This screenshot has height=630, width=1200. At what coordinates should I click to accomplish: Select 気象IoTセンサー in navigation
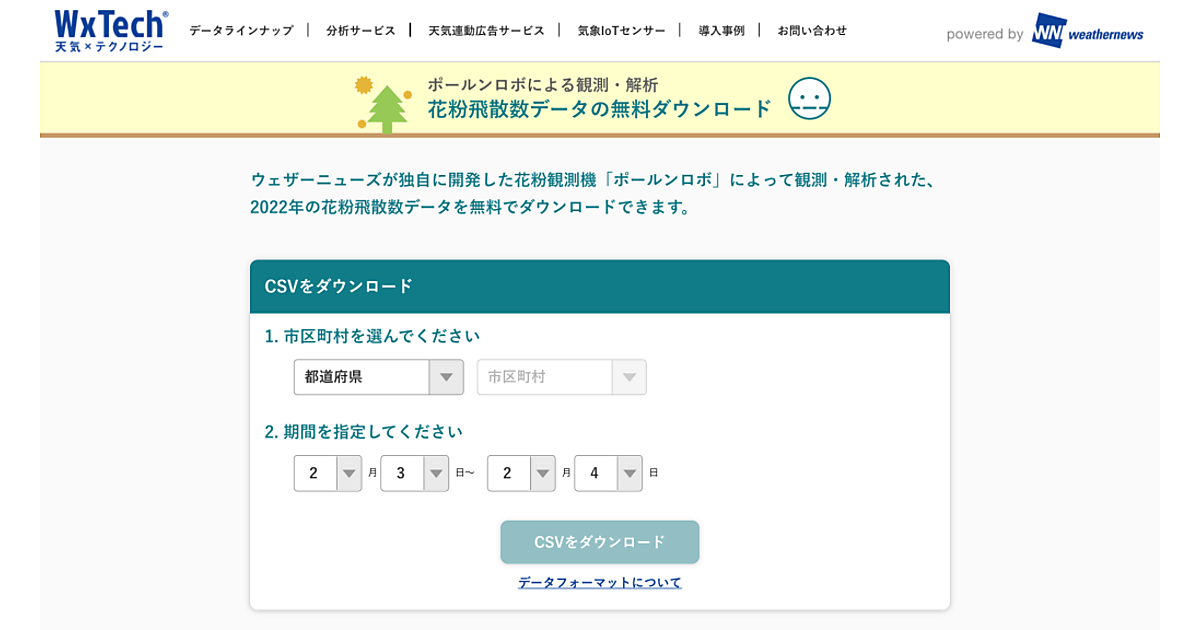pos(621,31)
